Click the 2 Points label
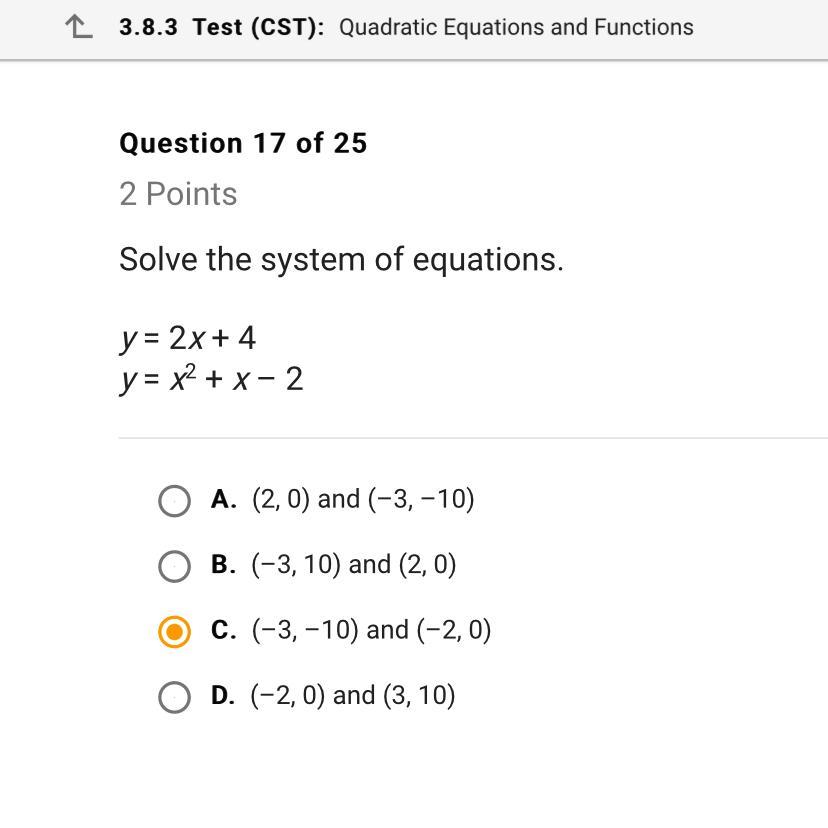This screenshot has width=828, height=828. click(x=178, y=194)
